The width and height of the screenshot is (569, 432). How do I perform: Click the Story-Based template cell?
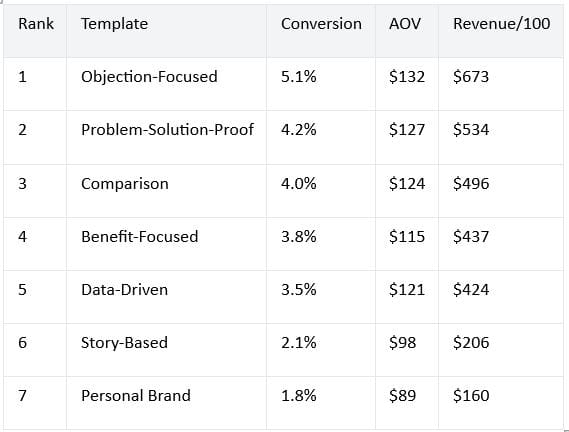[x=124, y=343]
